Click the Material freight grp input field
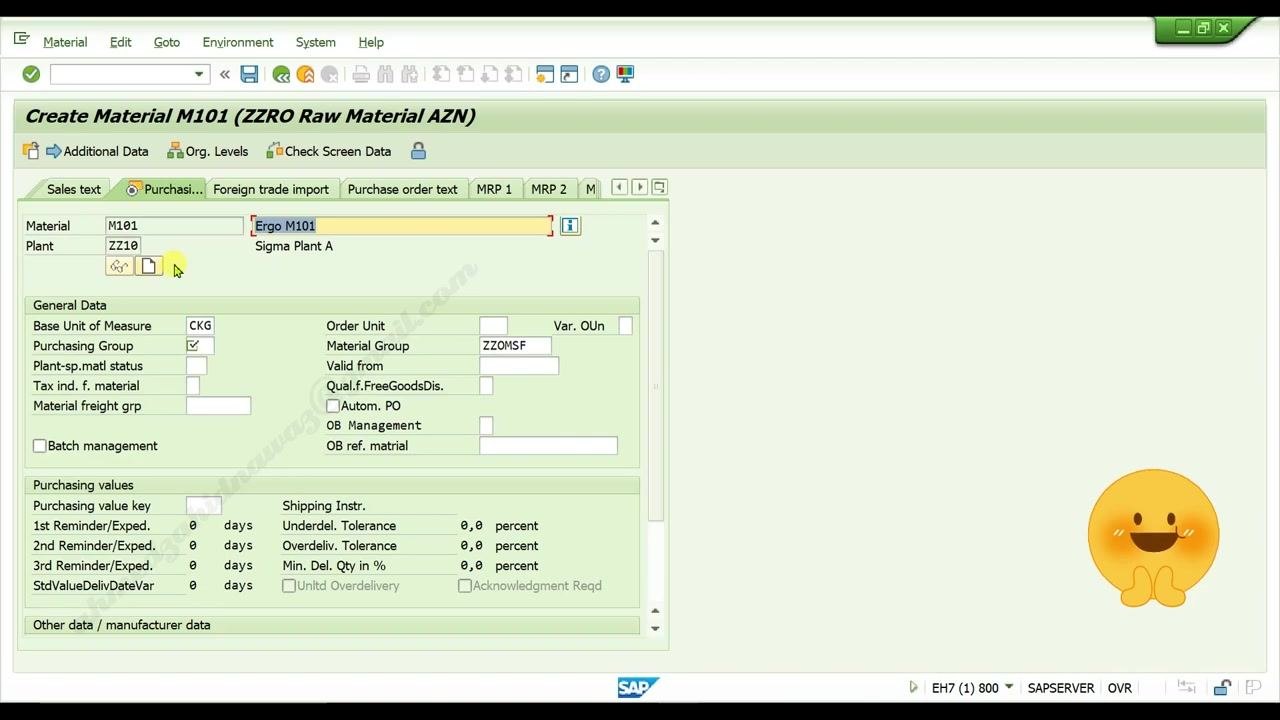Screen dimensions: 1280x720 pos(218,406)
